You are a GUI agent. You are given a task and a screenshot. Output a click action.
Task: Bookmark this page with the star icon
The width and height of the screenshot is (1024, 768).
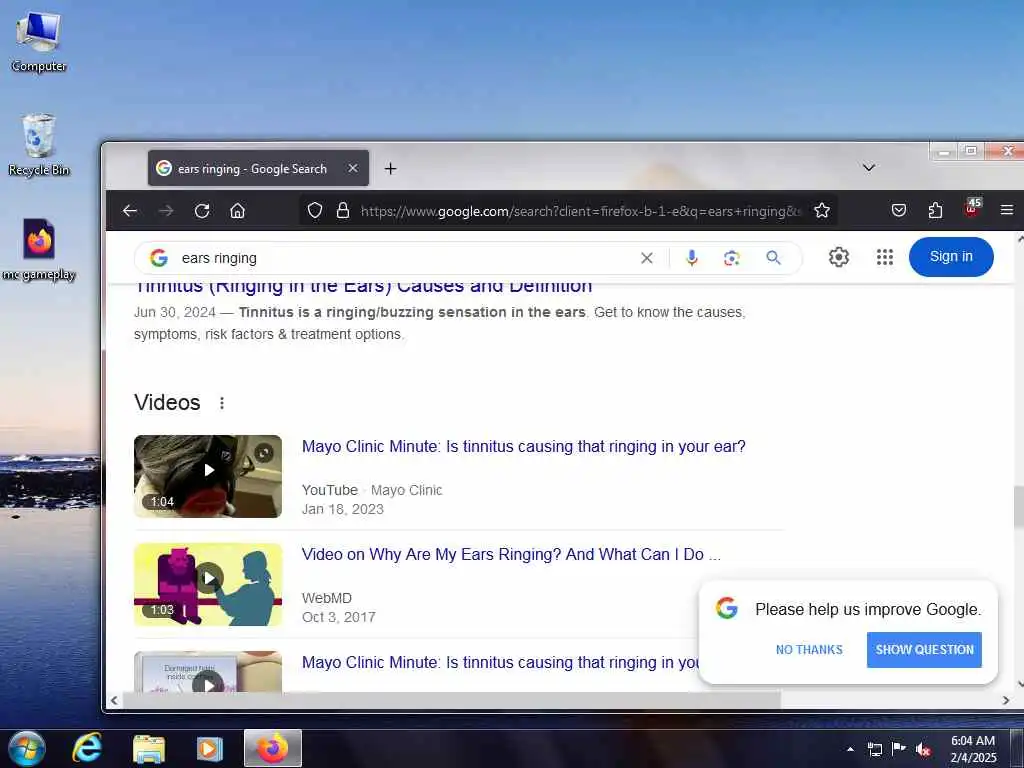(x=822, y=210)
